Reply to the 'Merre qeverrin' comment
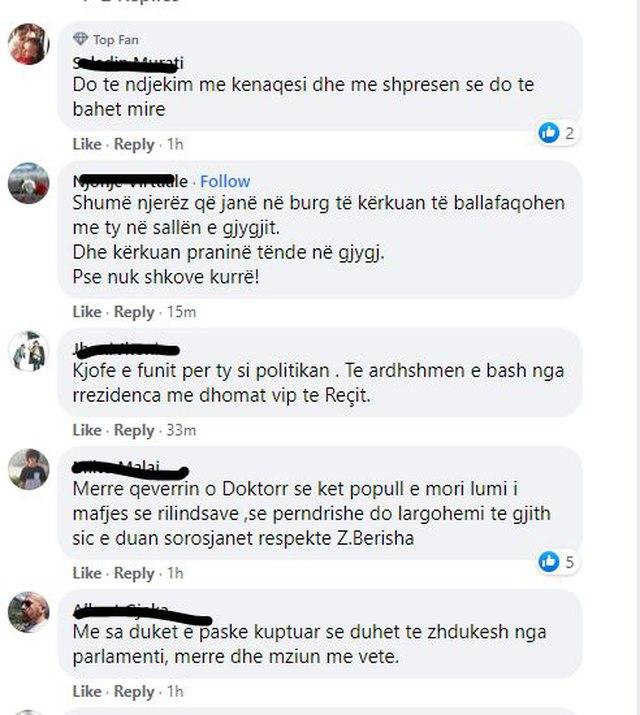The height and width of the screenshot is (715, 640). pos(134,573)
